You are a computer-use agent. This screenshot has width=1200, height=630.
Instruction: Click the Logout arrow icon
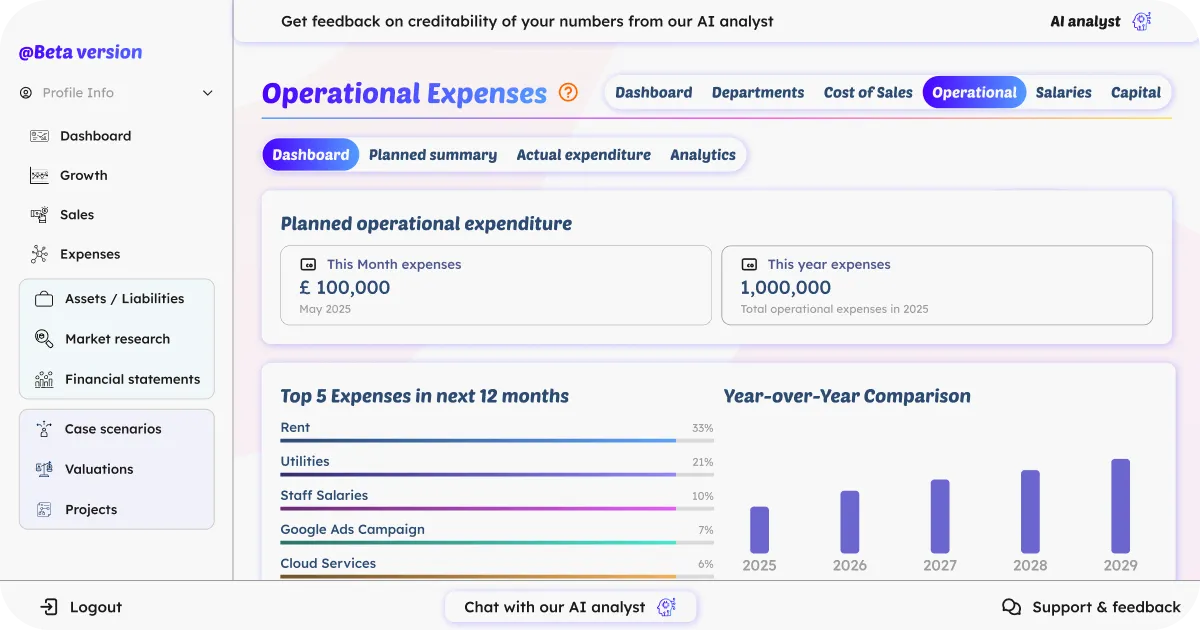point(49,607)
